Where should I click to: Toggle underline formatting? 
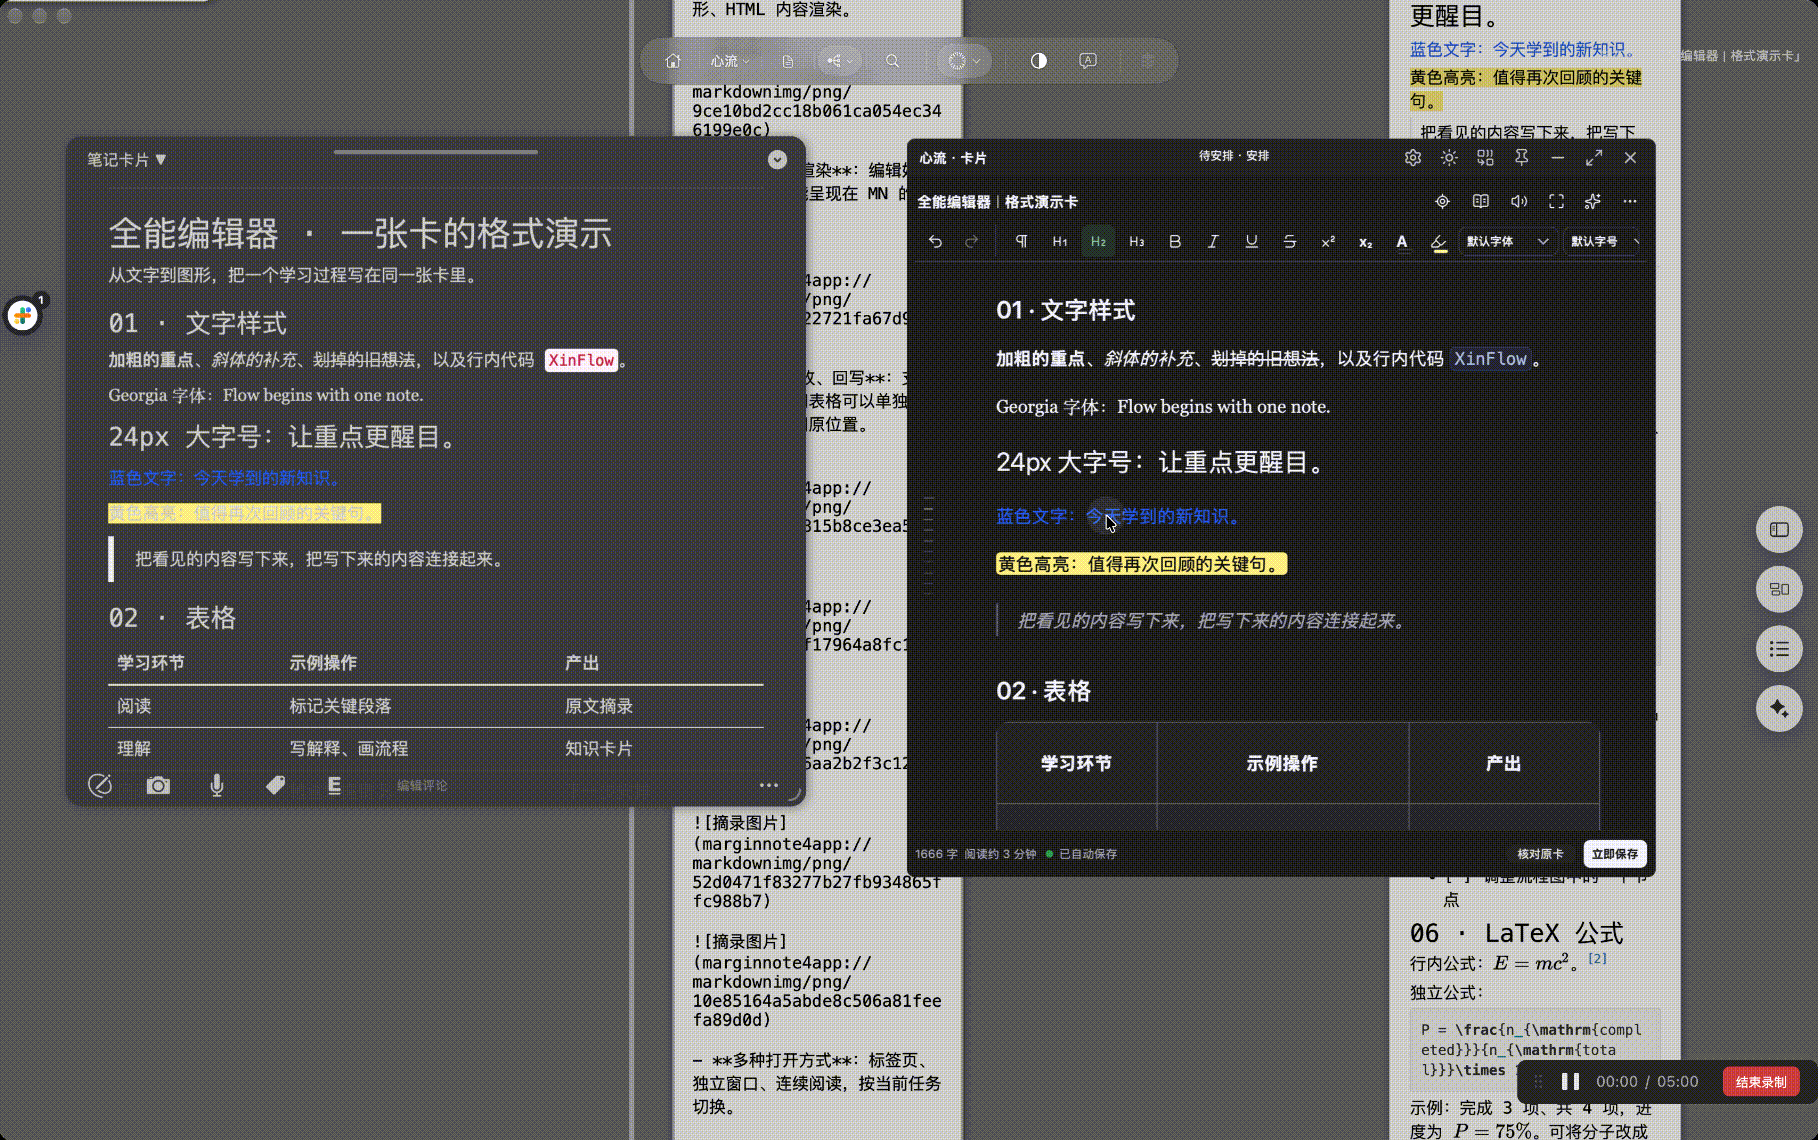(x=1251, y=241)
